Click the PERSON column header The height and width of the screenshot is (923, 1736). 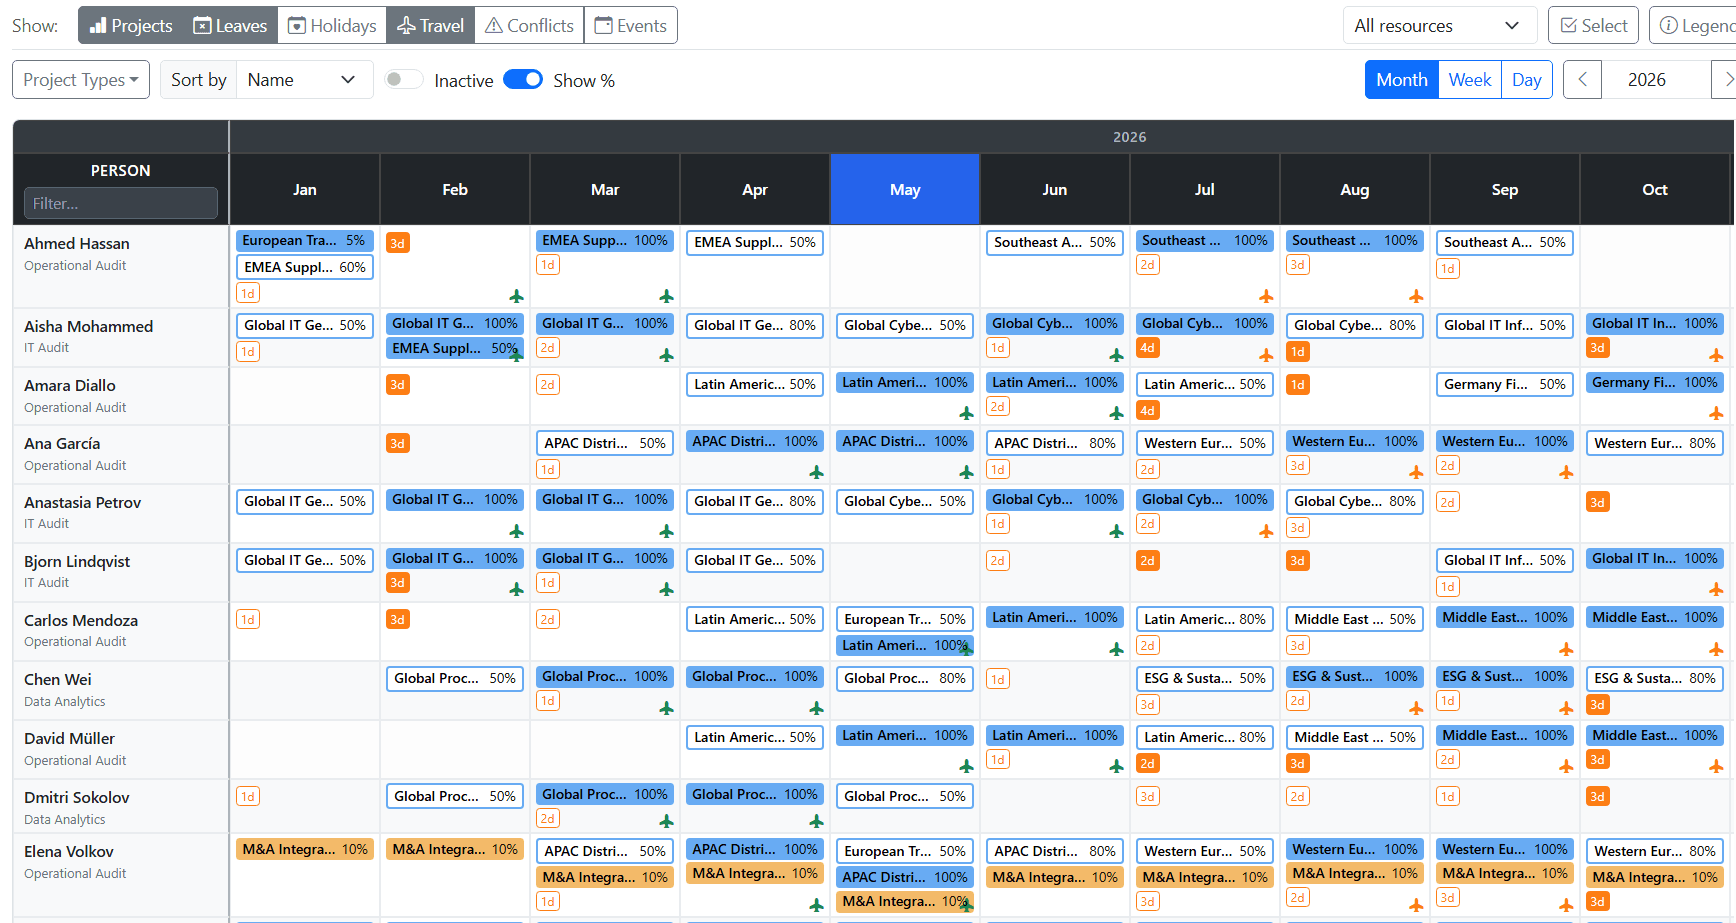click(121, 170)
